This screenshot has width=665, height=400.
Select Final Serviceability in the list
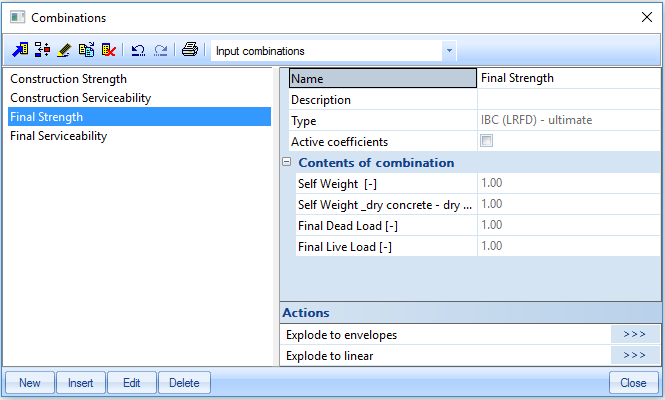(58, 137)
